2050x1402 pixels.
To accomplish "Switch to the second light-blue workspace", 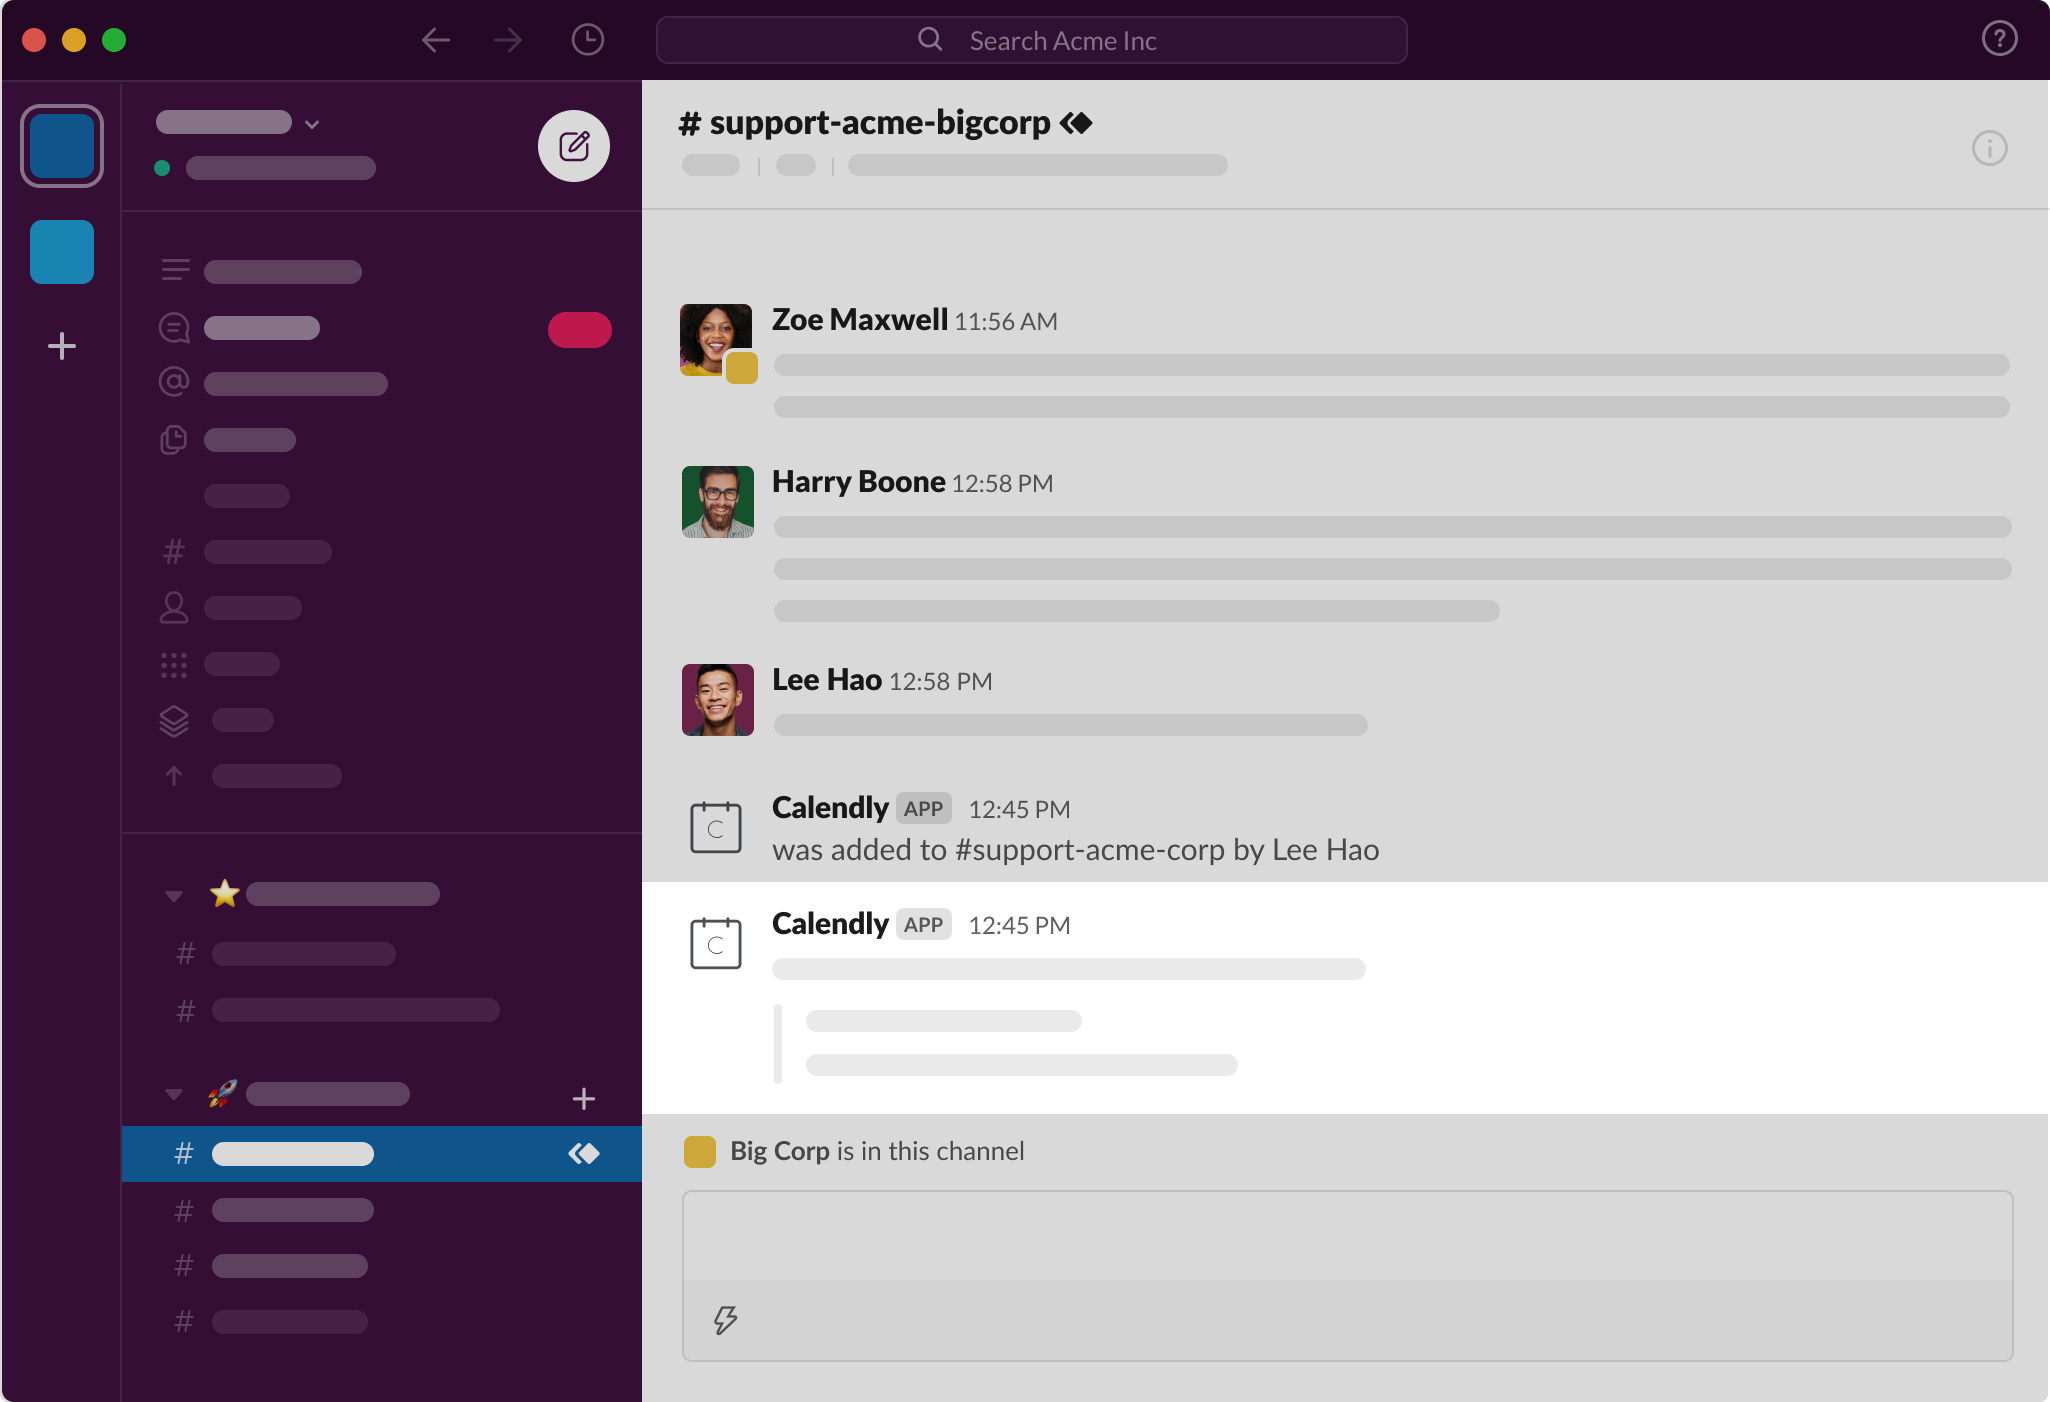I will 62,252.
